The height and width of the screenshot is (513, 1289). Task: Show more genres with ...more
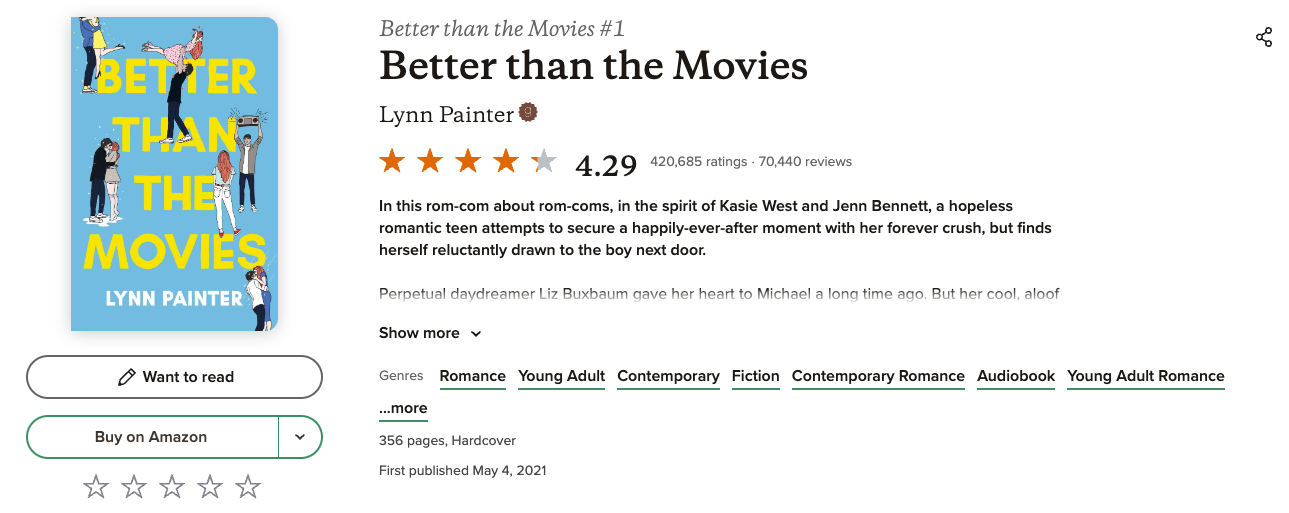click(x=403, y=408)
